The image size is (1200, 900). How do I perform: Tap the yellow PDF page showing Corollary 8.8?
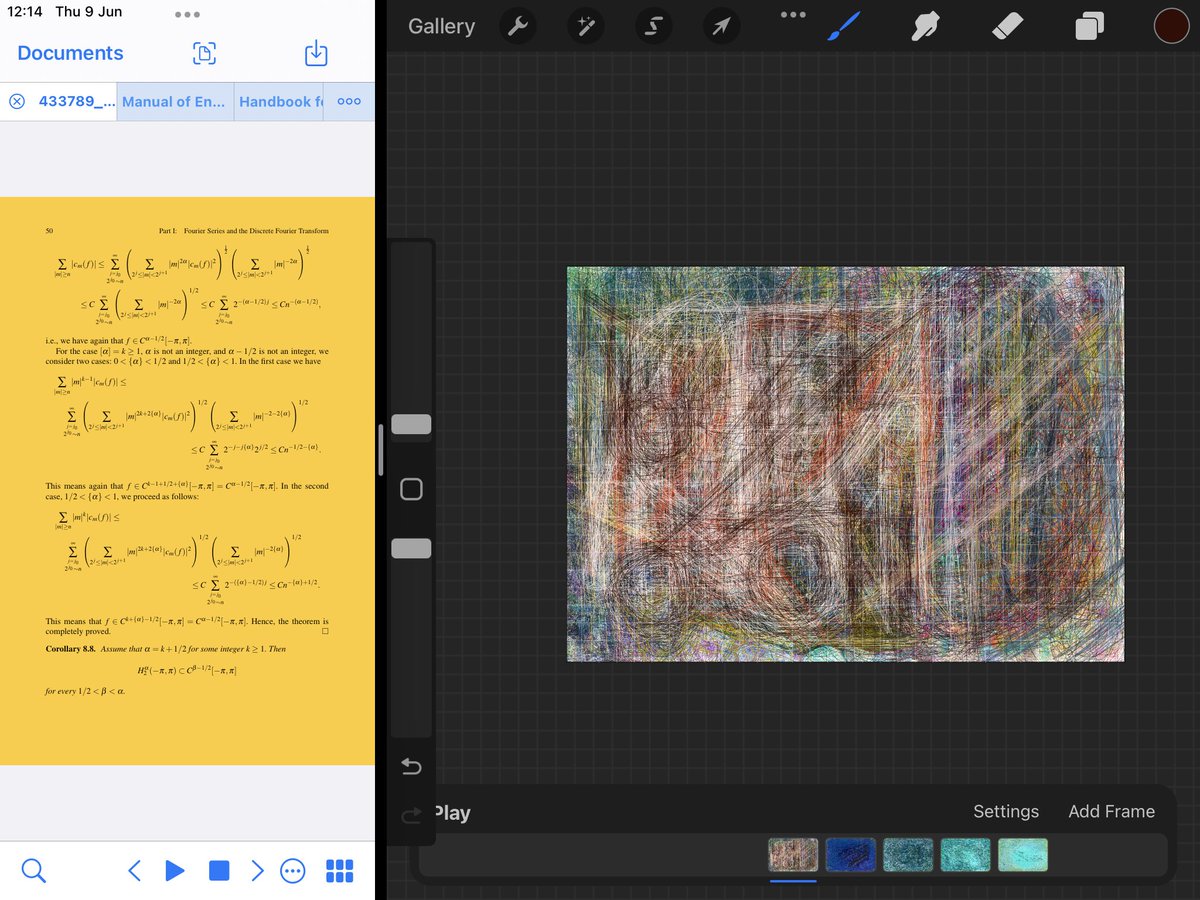187,481
